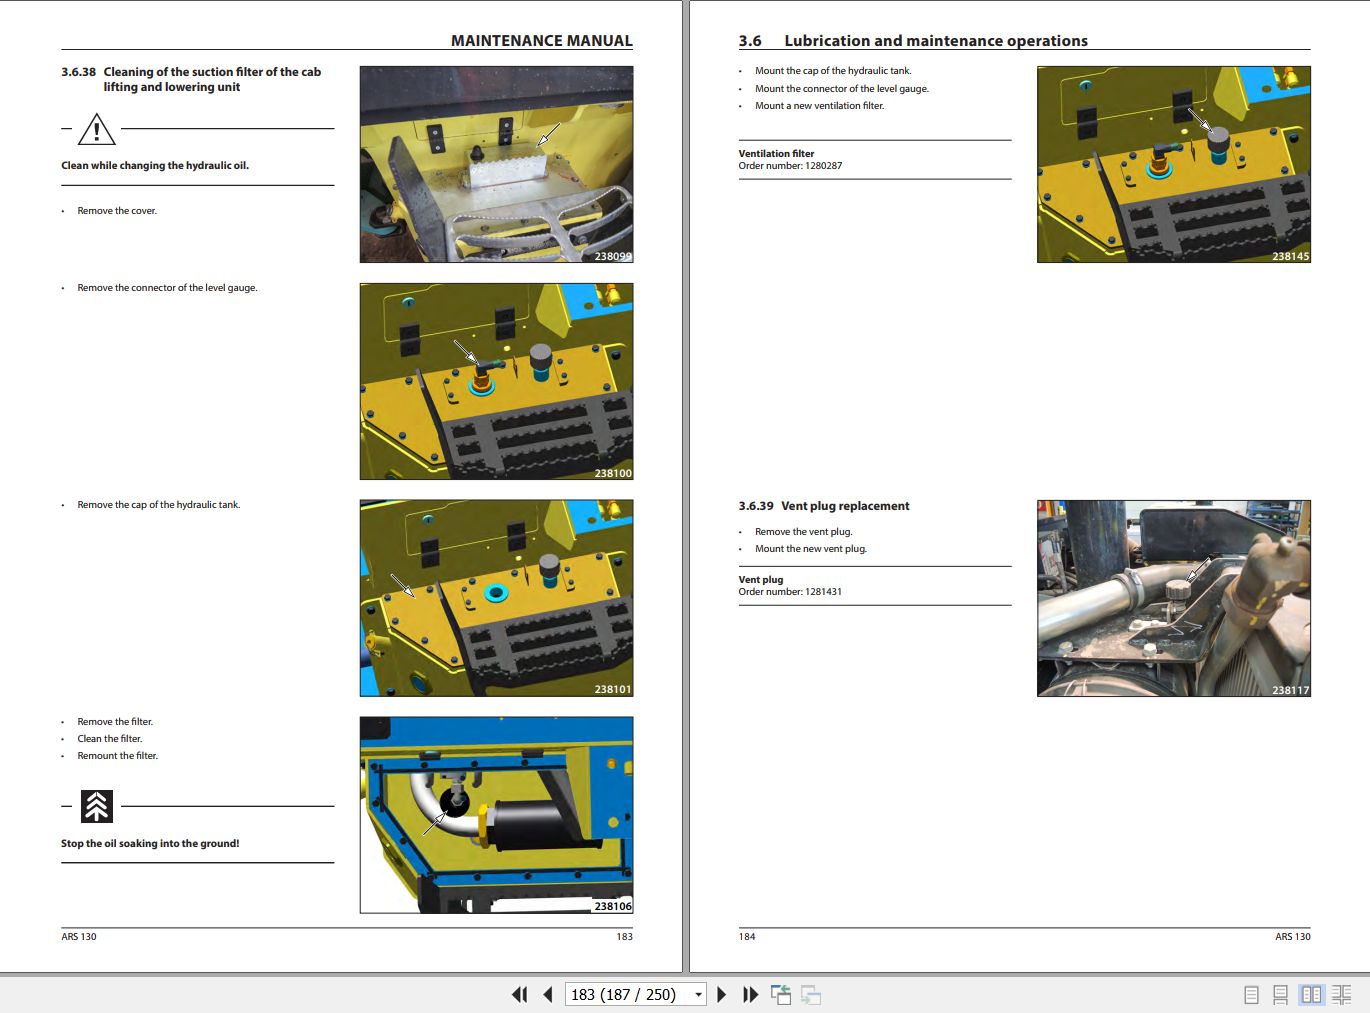Click the warning triangle symbol
This screenshot has width=1370, height=1013.
click(x=96, y=128)
